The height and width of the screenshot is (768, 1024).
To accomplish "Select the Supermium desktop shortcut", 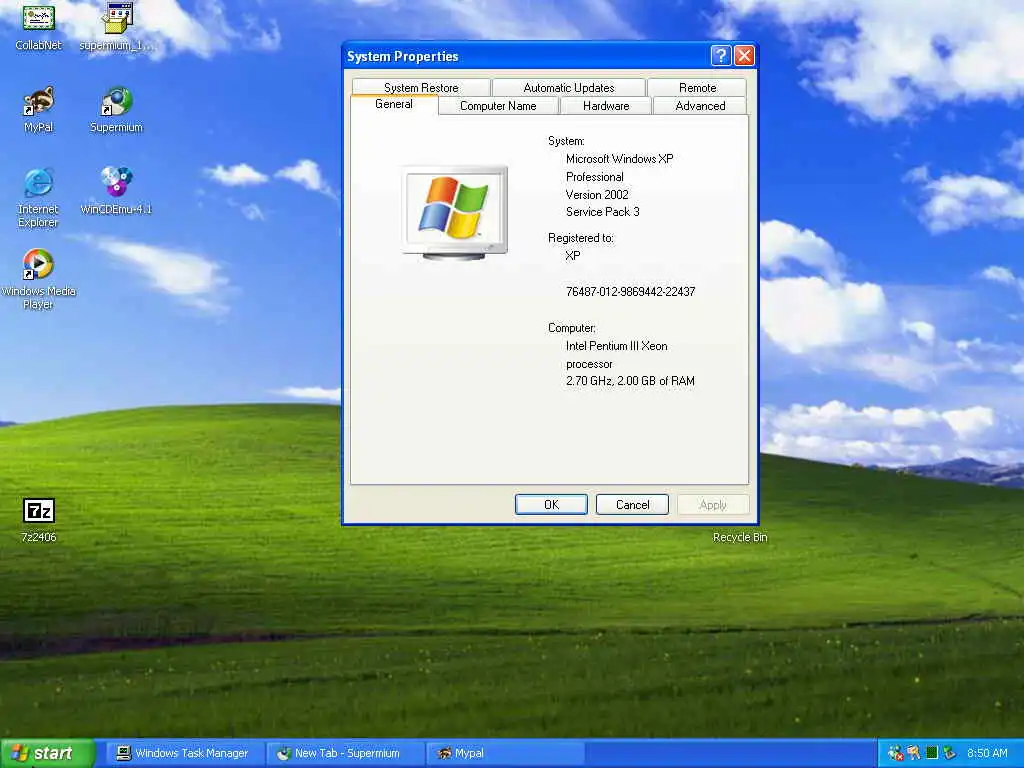I will [116, 109].
